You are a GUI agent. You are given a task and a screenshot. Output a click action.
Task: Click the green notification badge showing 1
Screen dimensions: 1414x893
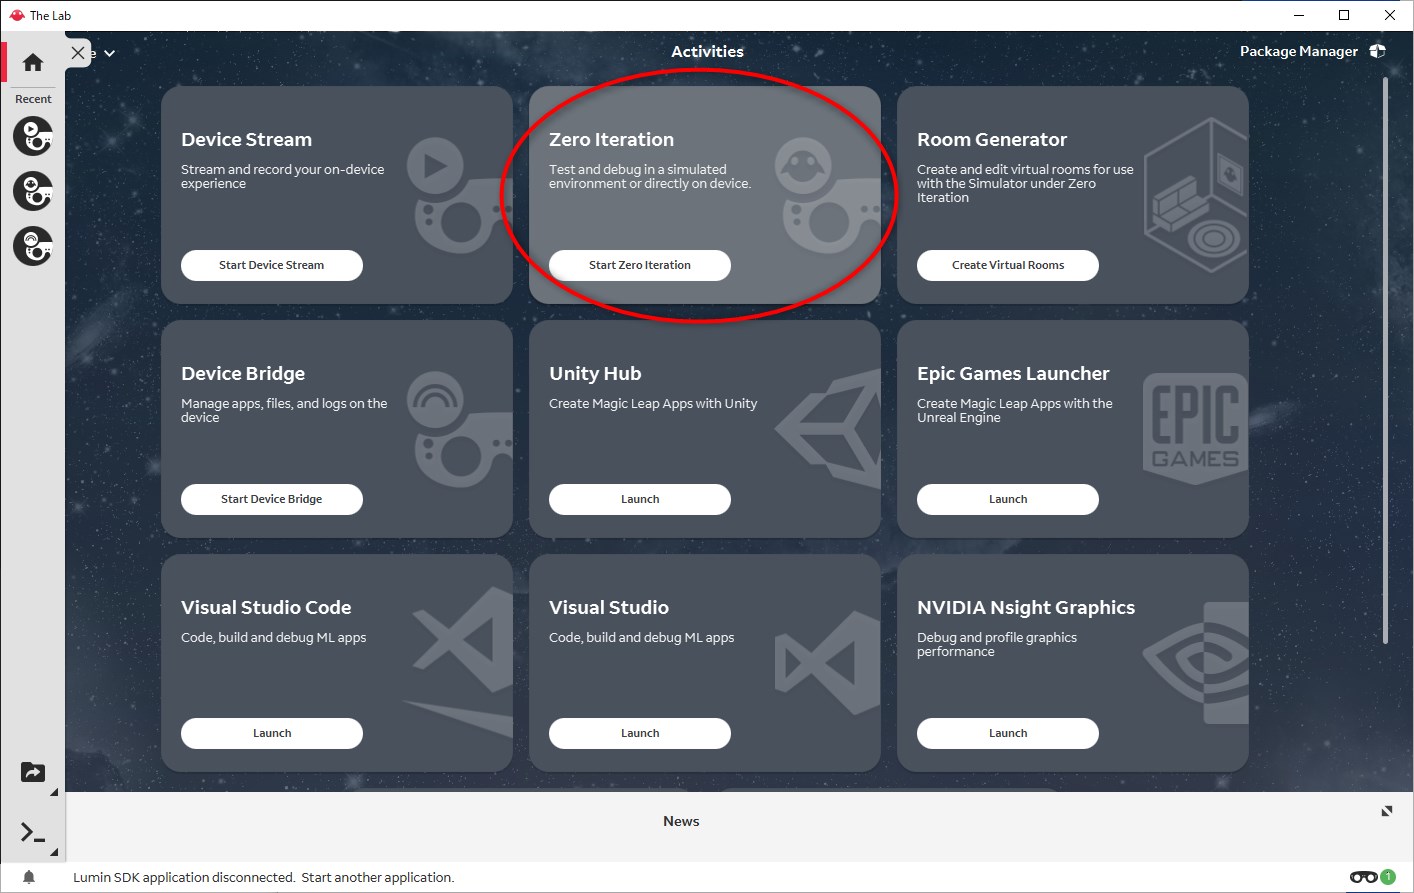pyautogui.click(x=1388, y=877)
